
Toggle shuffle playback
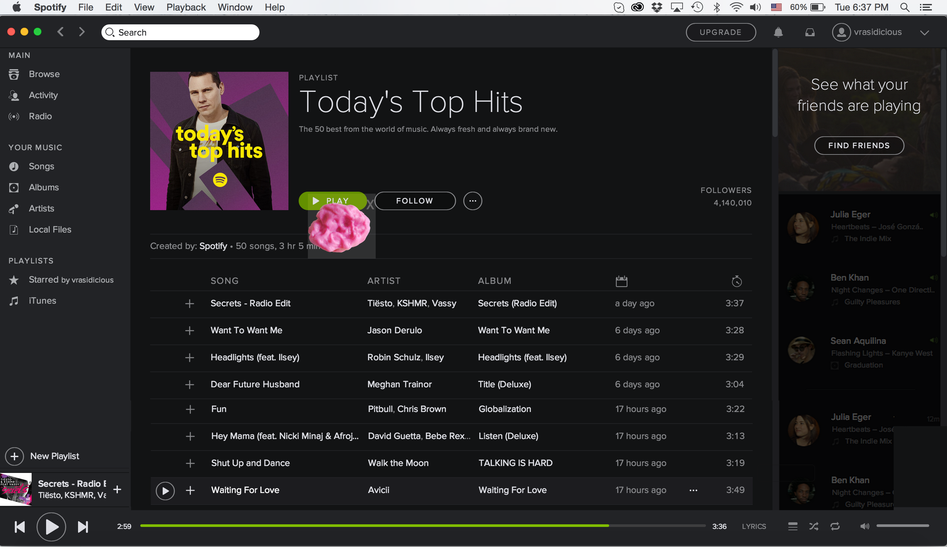(x=814, y=526)
